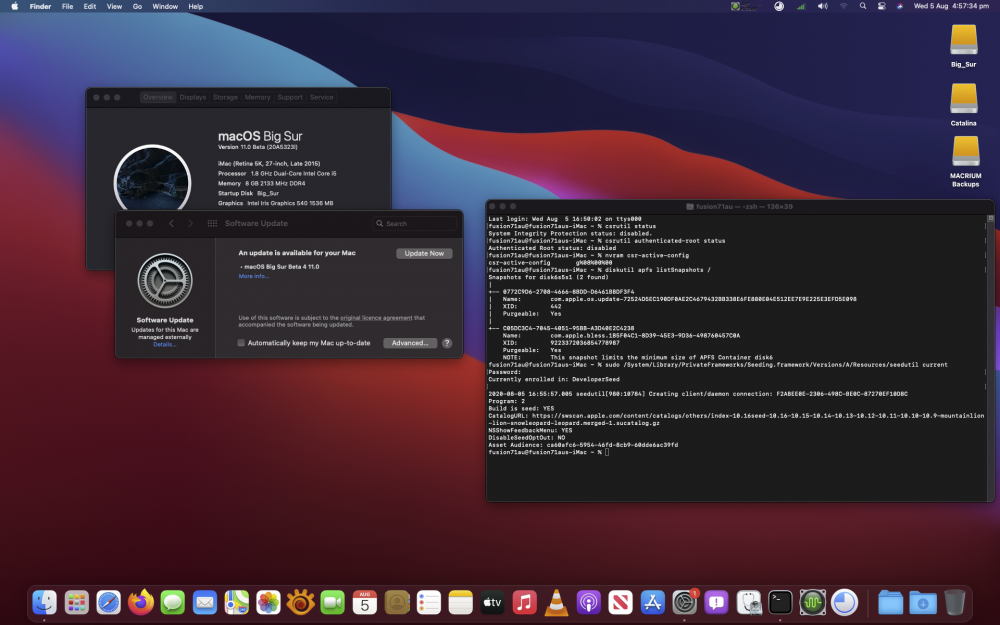Open the Help menu
This screenshot has width=1000, height=625.
tap(196, 6)
